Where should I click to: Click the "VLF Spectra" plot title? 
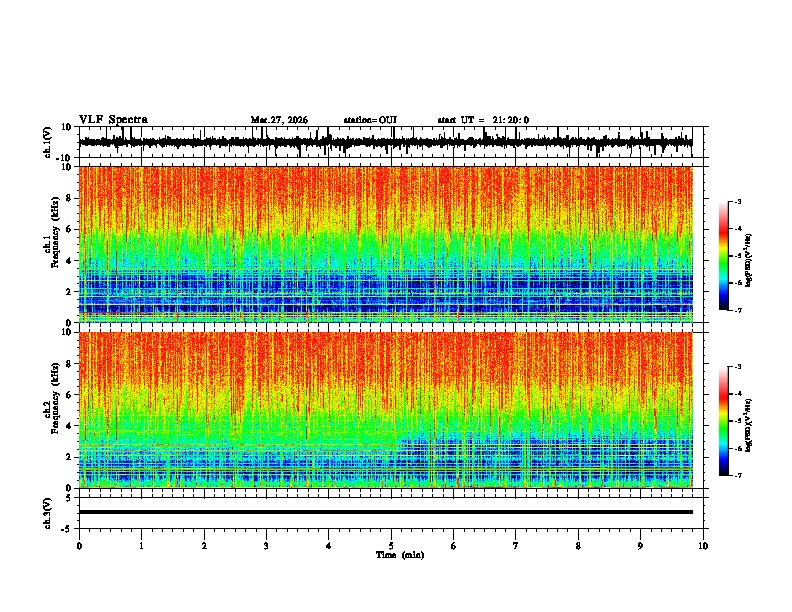113,120
